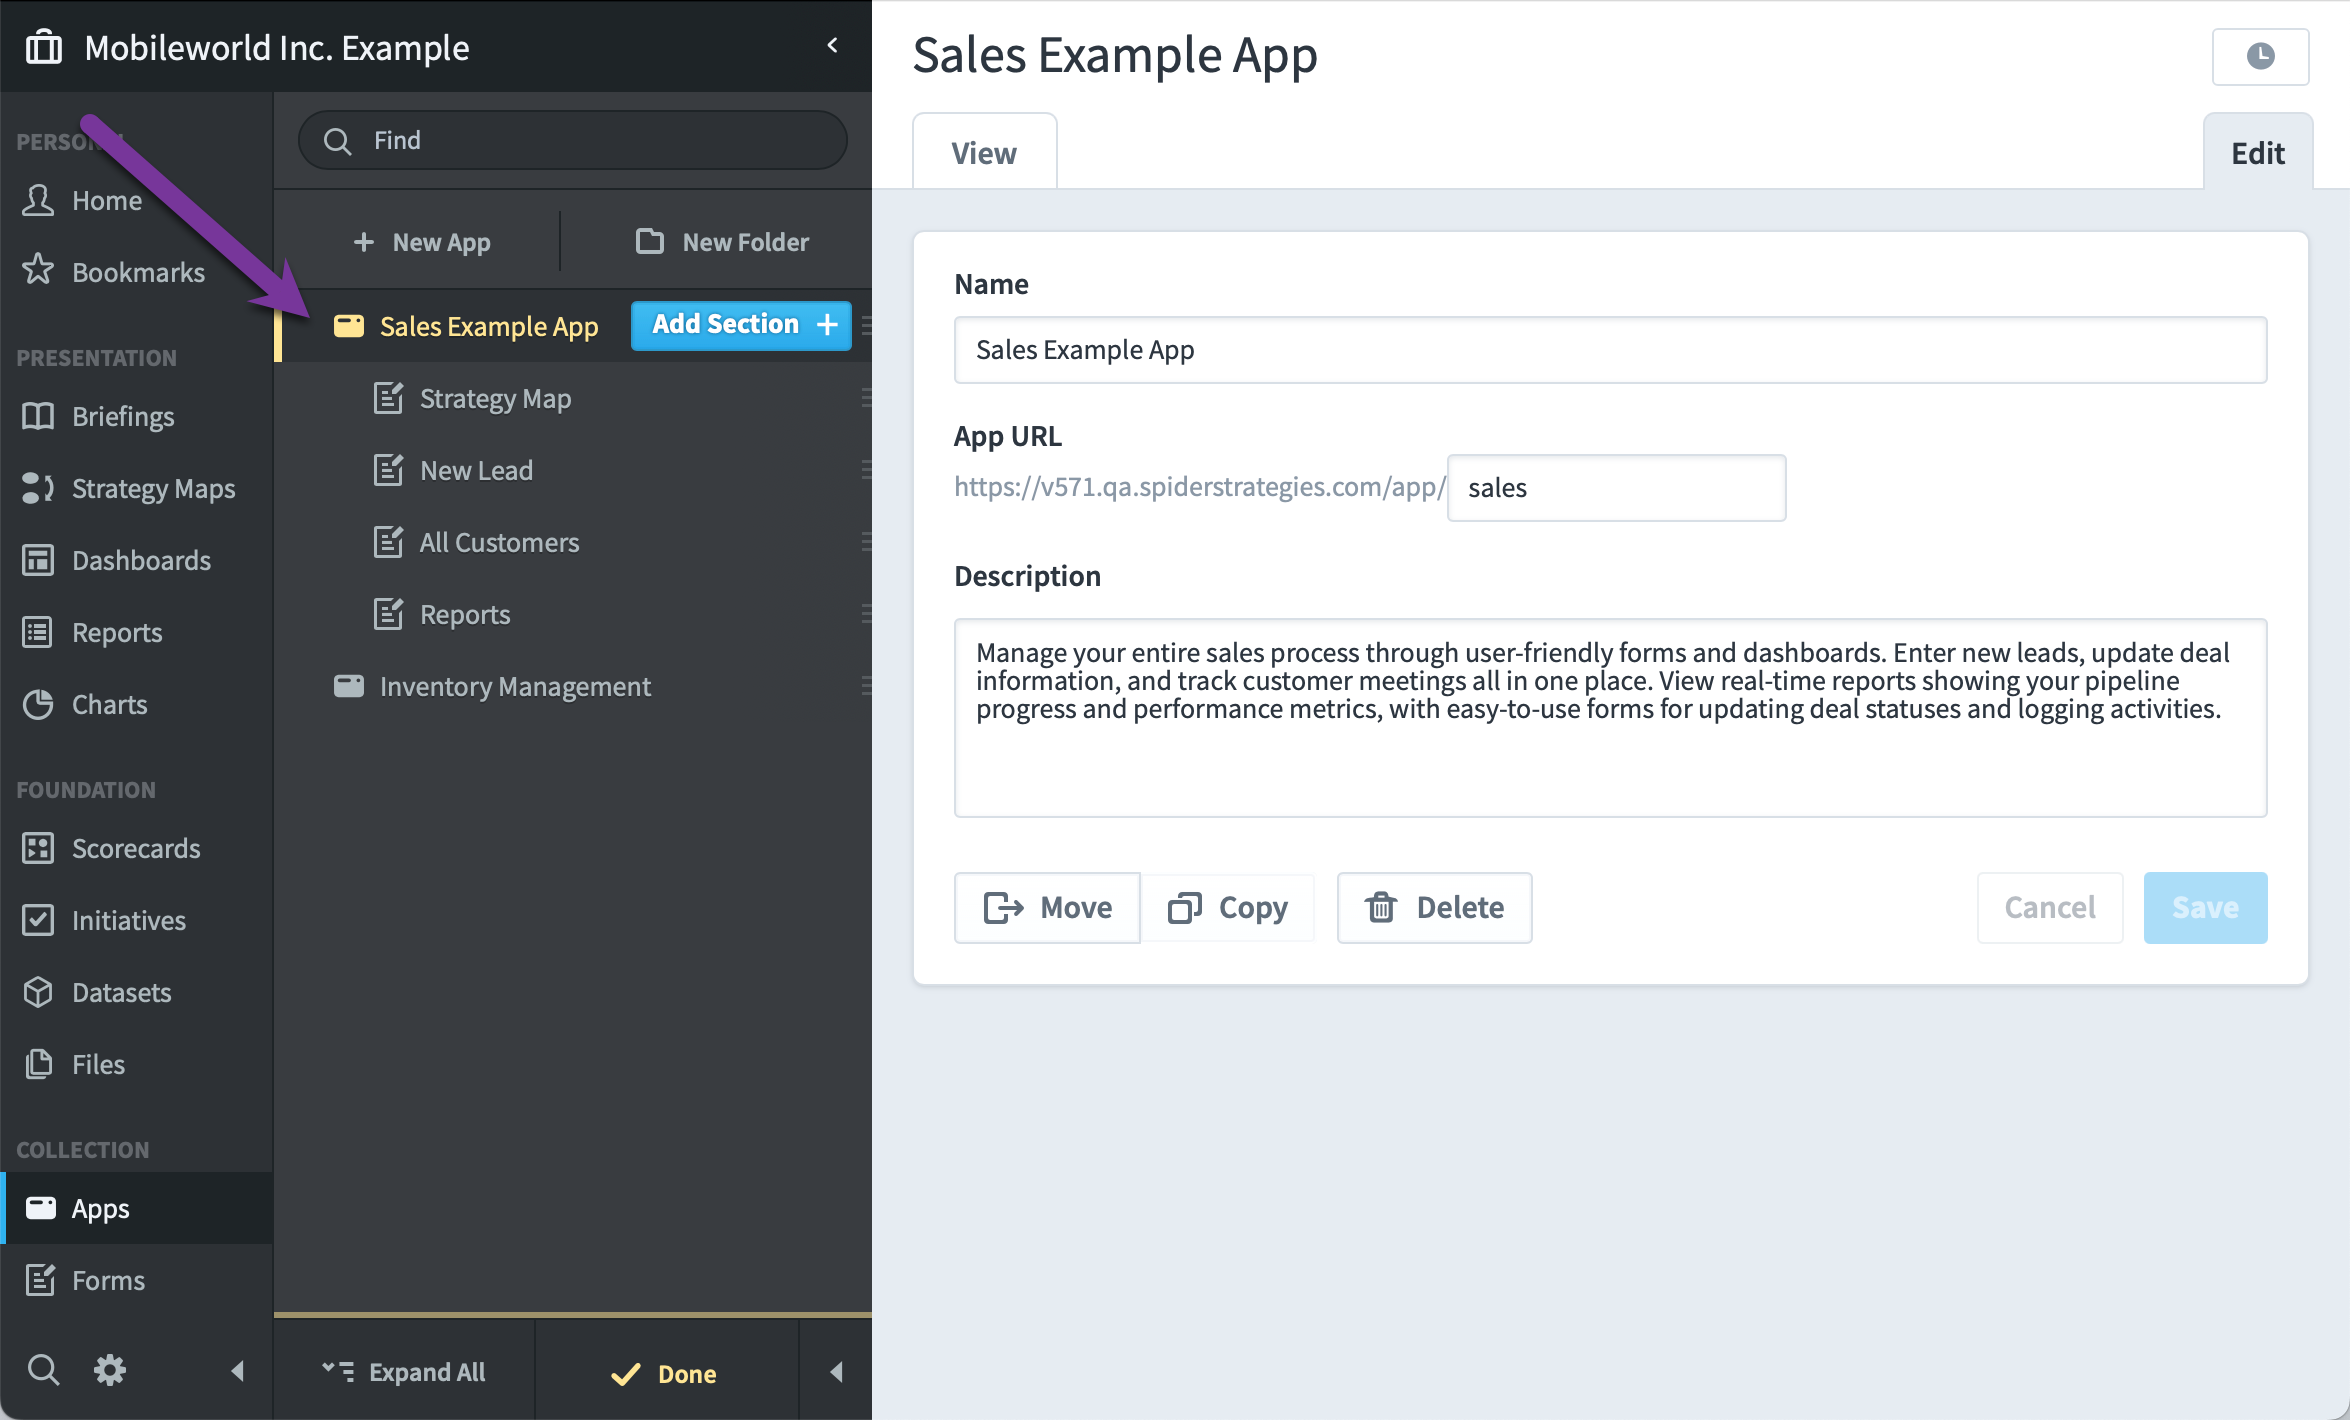
Task: Create a New Folder
Action: coord(722,242)
